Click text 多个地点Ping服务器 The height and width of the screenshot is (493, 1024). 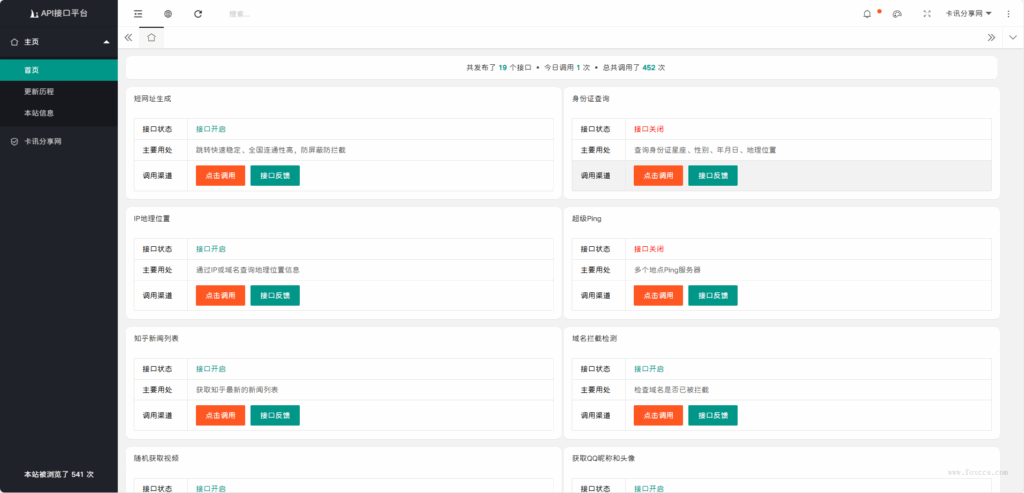667,270
